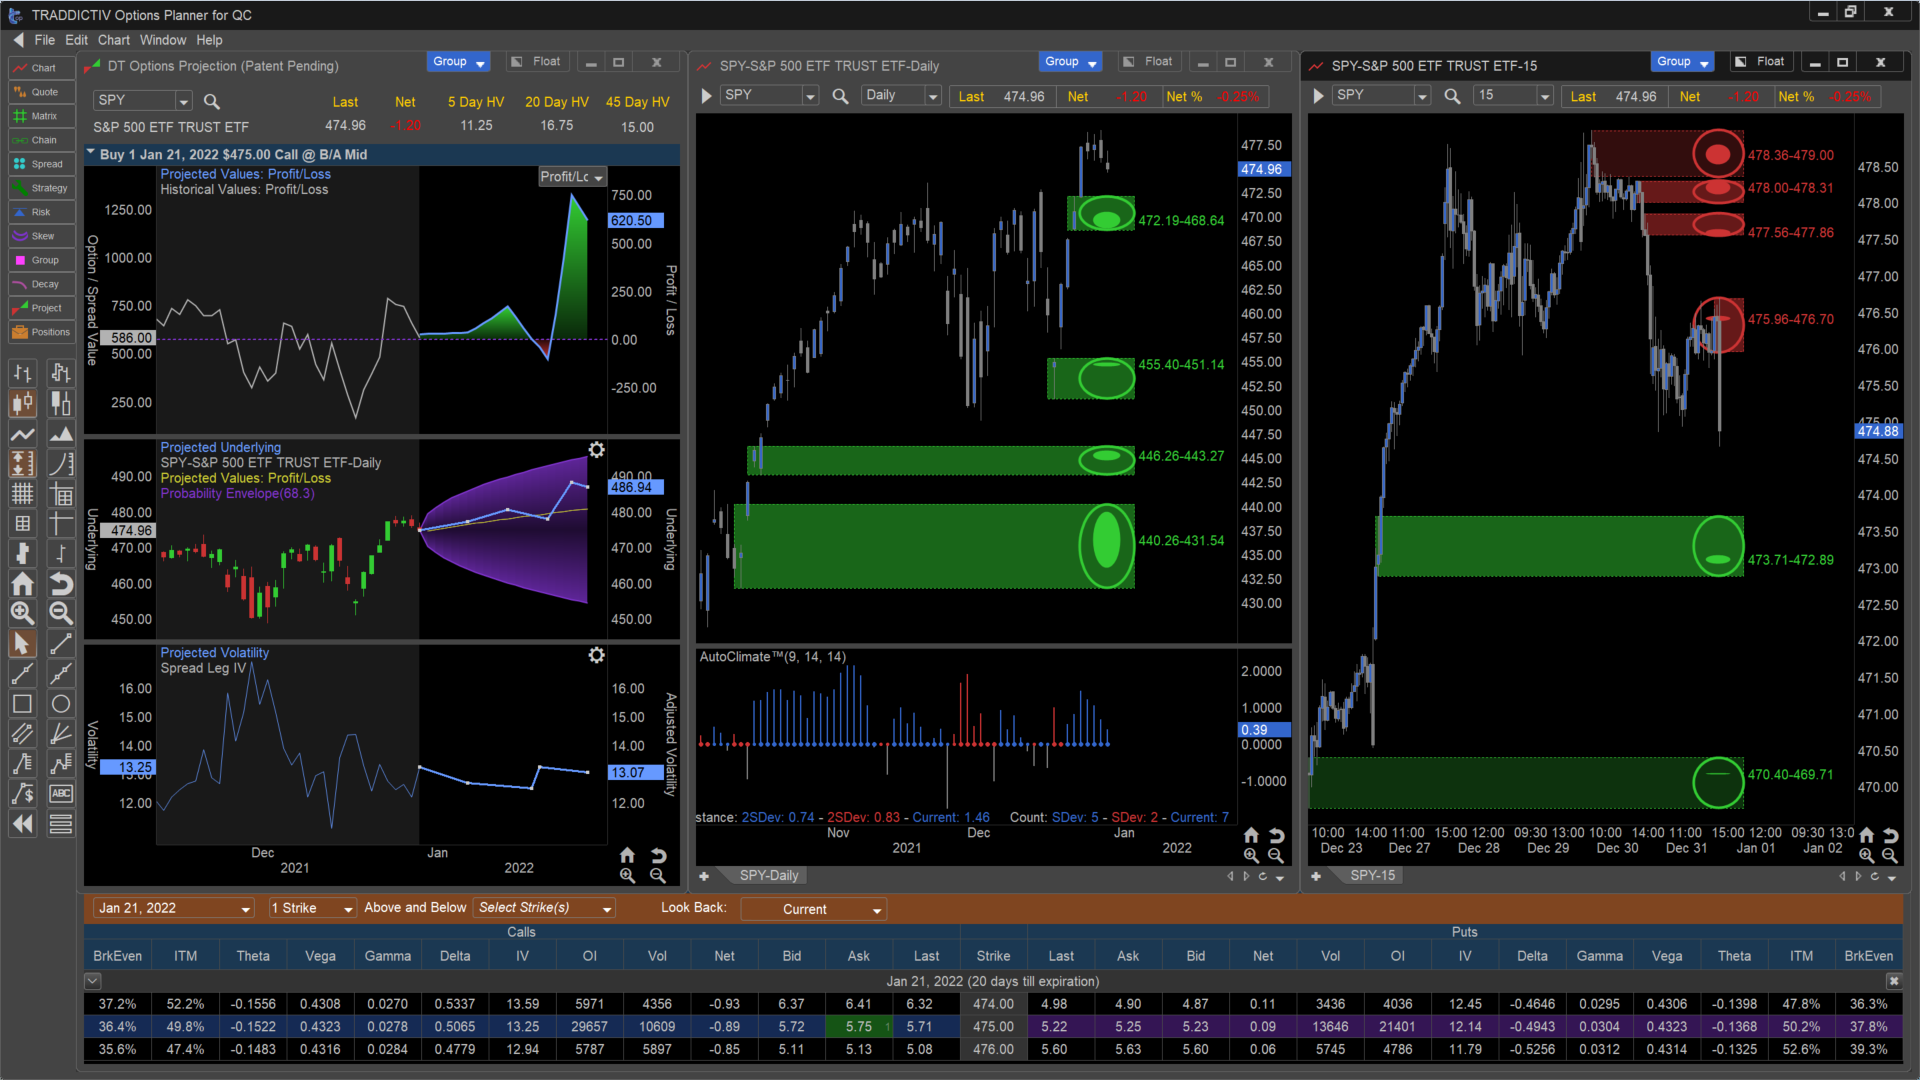Viewport: 1920px width, 1080px height.
Task: Click the sidebar undo arrow icon
Action: click(x=61, y=584)
